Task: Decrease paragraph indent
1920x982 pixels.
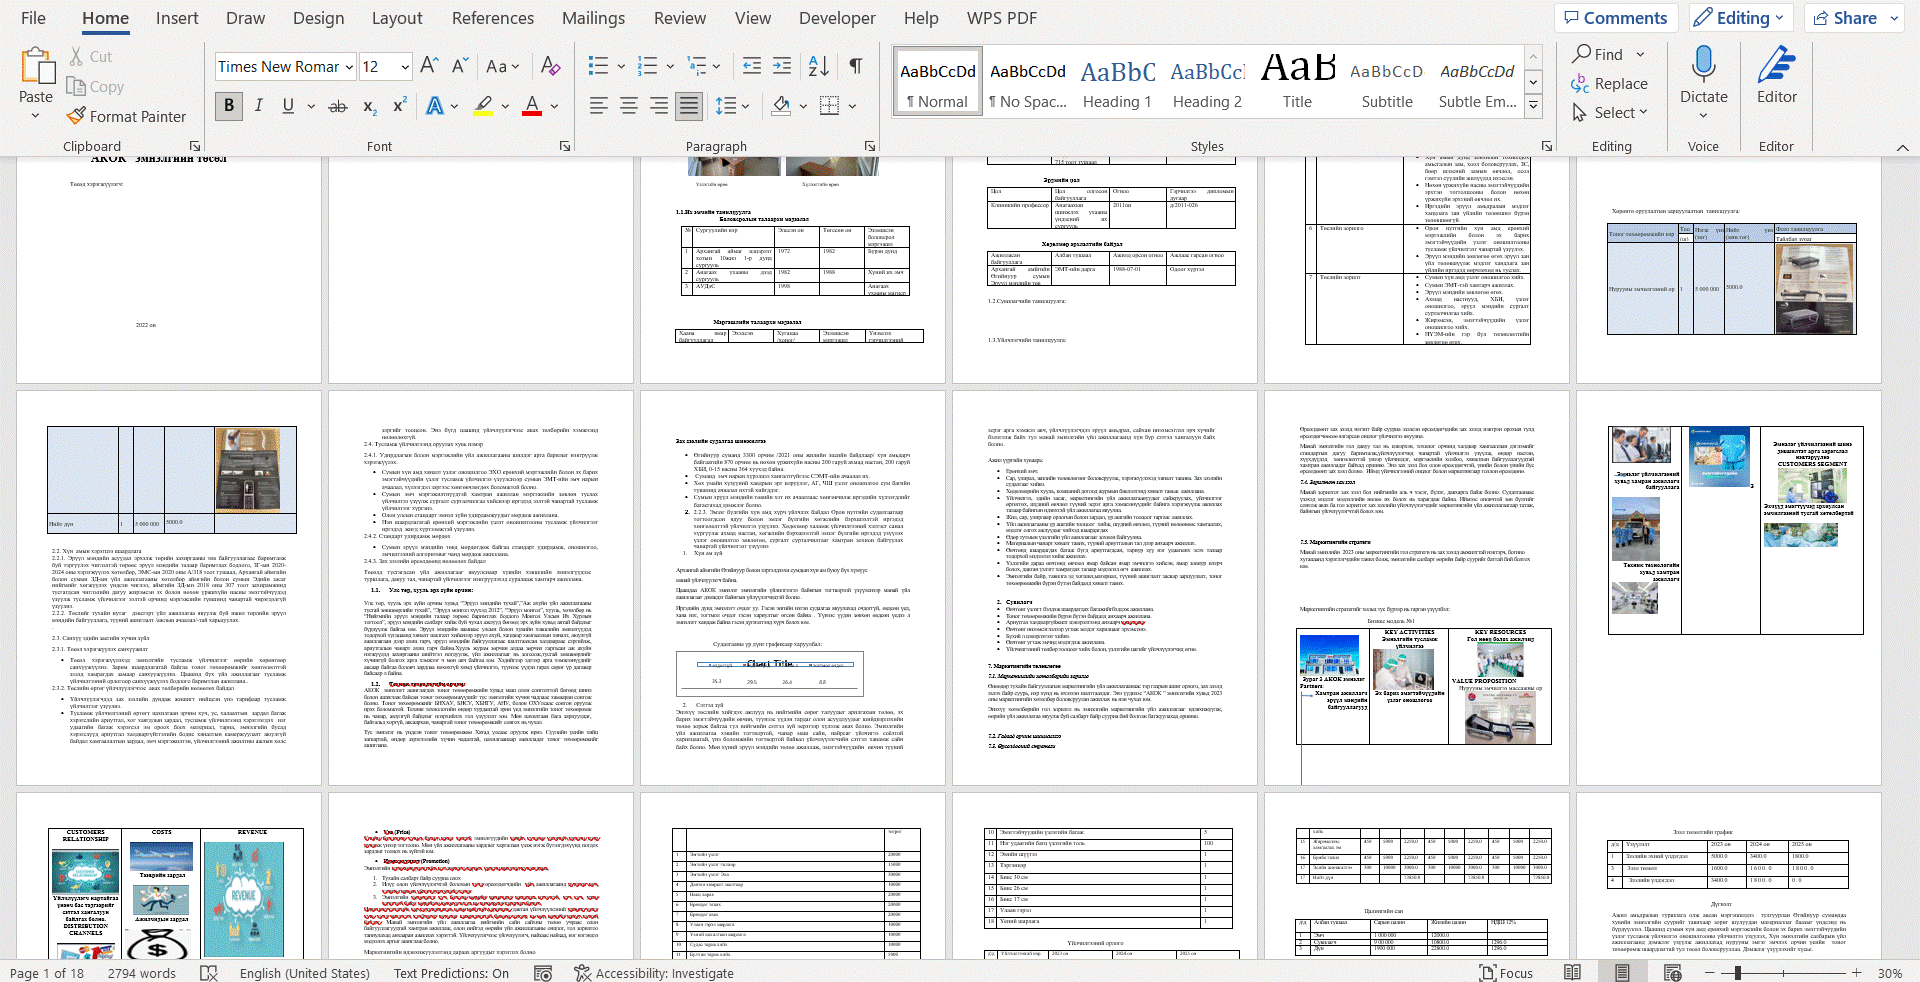Action: point(752,66)
